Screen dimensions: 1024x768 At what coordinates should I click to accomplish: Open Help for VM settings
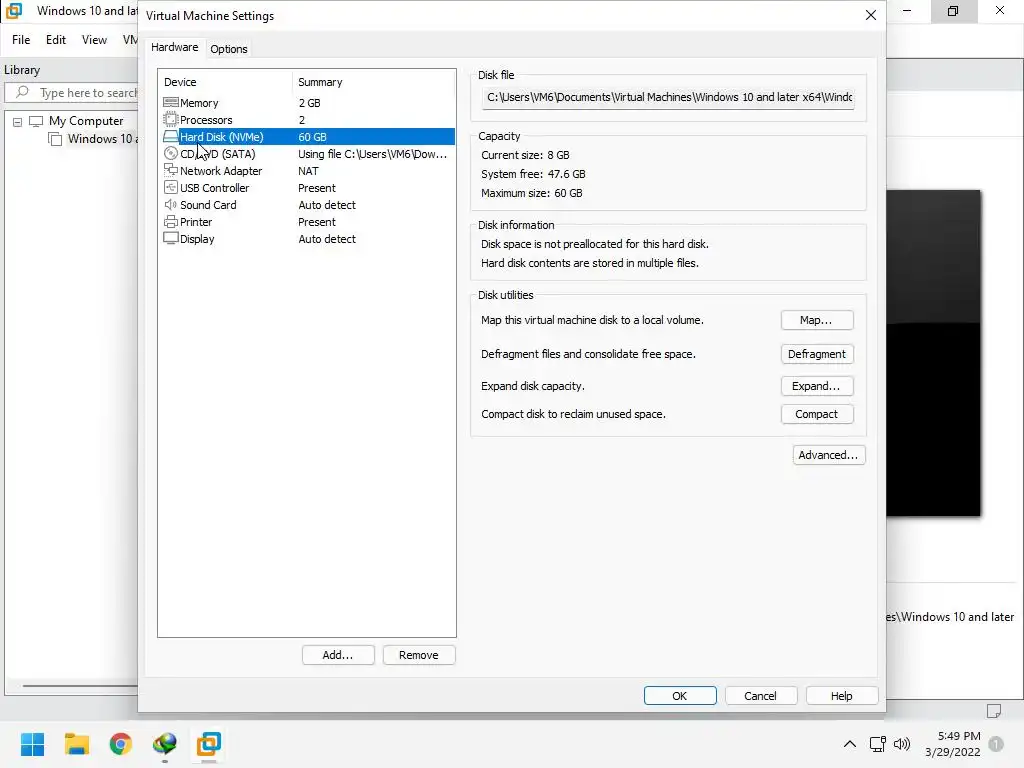point(842,696)
